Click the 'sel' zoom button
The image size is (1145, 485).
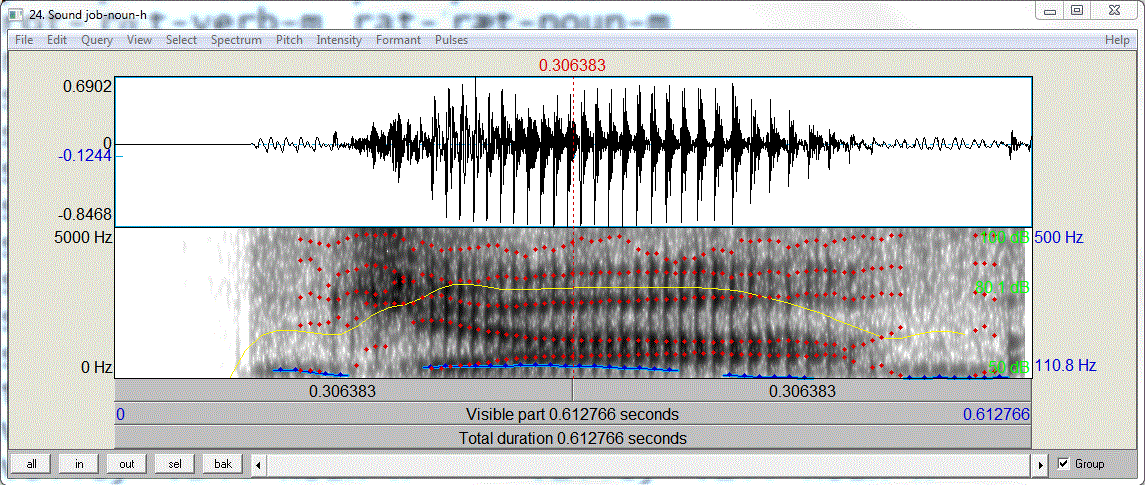tap(175, 464)
